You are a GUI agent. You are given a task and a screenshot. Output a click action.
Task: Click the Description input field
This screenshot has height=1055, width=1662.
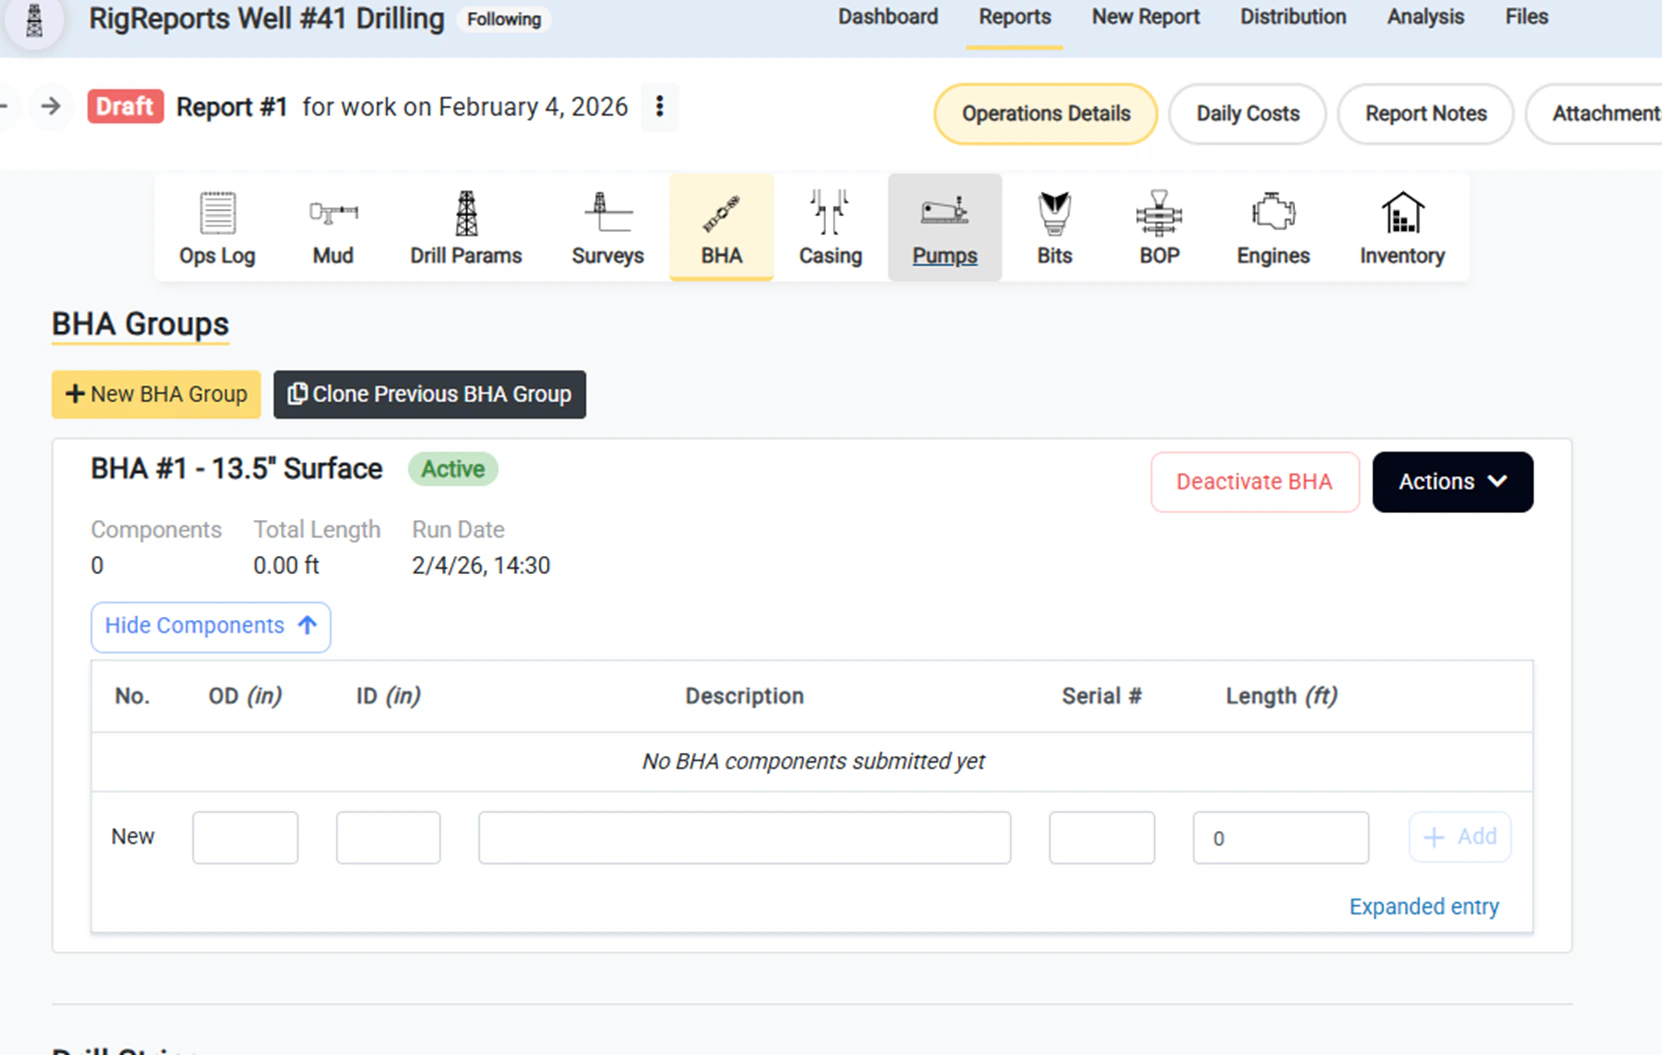(x=743, y=837)
